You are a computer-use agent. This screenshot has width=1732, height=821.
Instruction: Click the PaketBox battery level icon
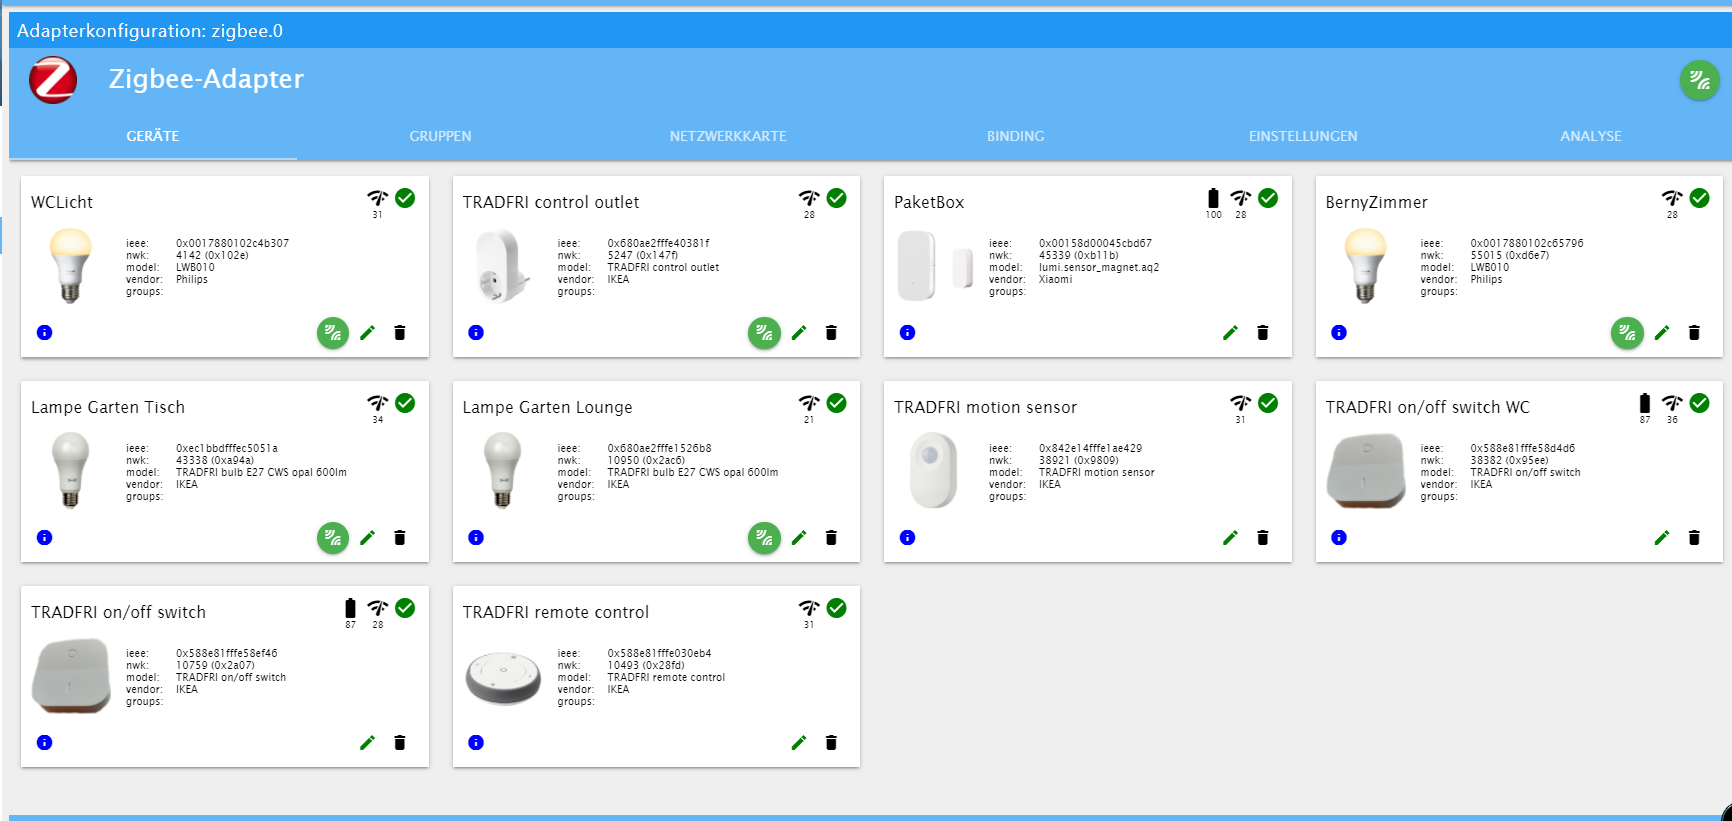1213,198
